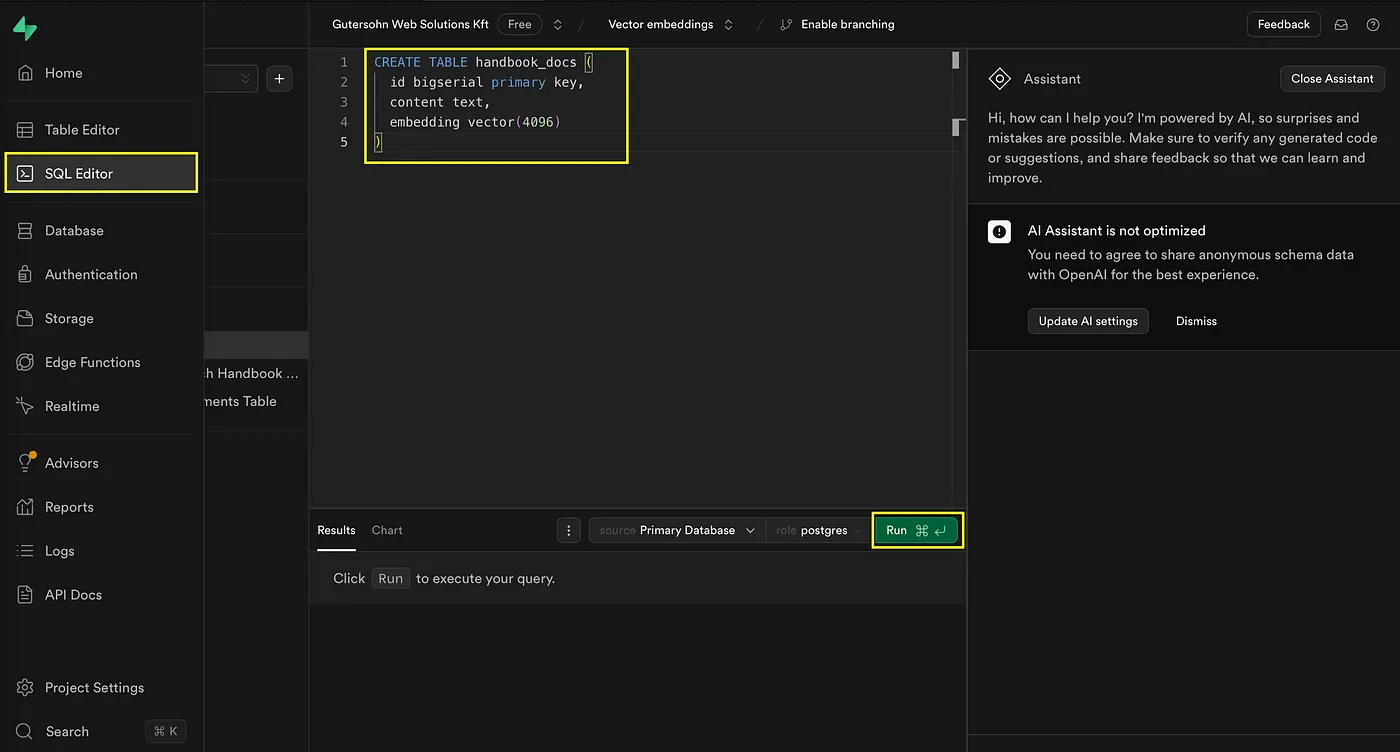Select the Vector embeddings project name
The width and height of the screenshot is (1400, 752).
tap(661, 25)
